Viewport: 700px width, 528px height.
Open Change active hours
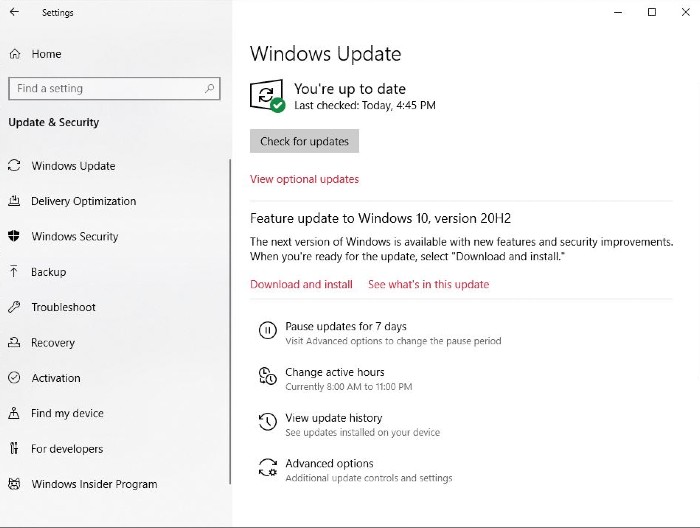click(335, 372)
